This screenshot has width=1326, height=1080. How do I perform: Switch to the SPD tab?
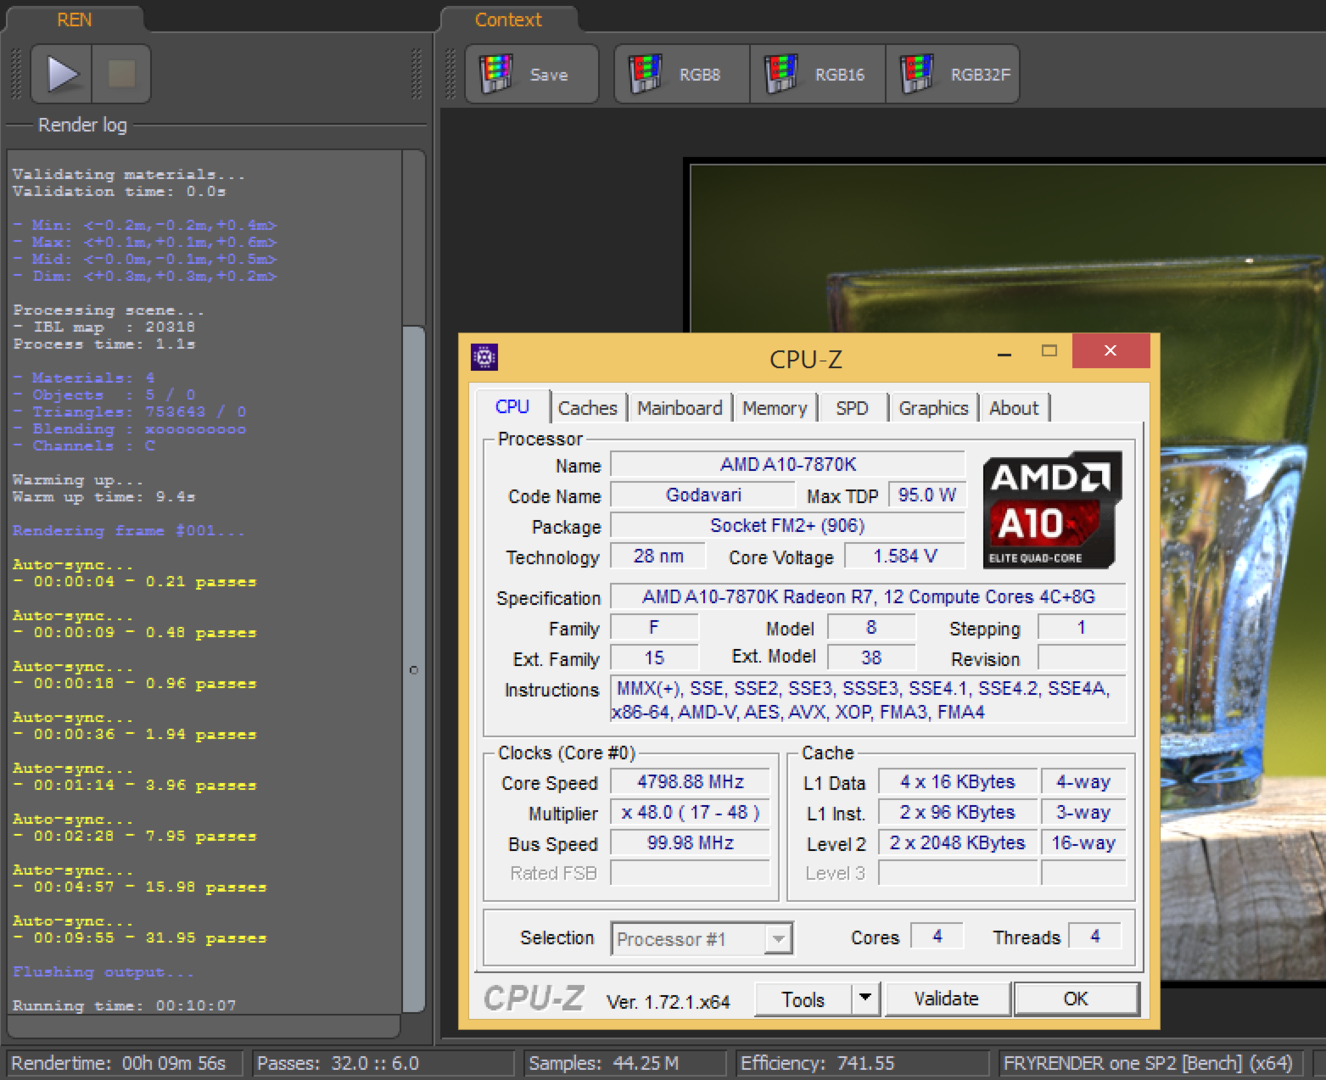coord(852,408)
